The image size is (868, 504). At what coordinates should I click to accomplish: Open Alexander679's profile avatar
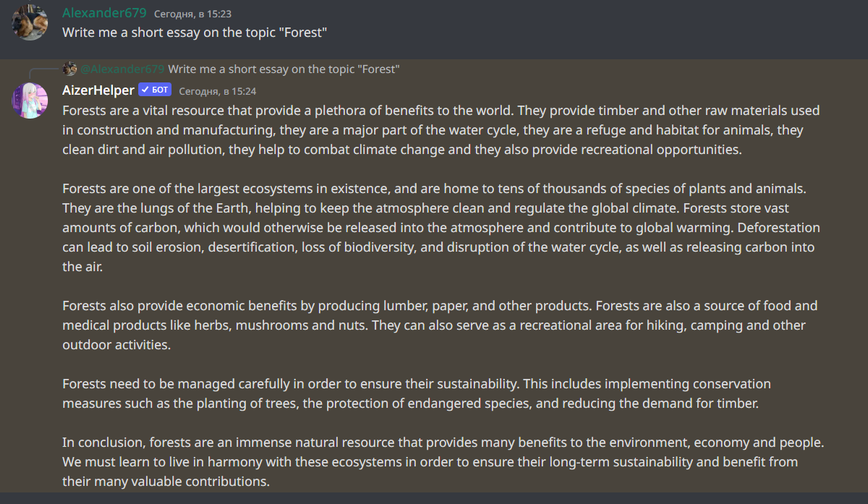[30, 23]
